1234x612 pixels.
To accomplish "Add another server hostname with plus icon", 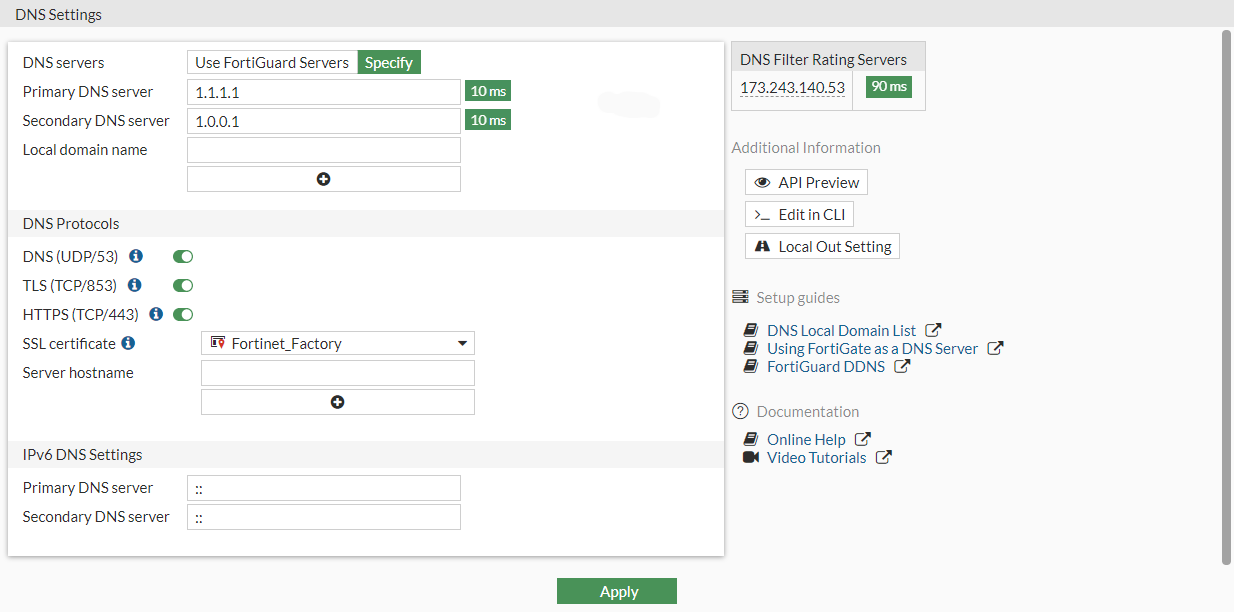I will click(x=337, y=402).
